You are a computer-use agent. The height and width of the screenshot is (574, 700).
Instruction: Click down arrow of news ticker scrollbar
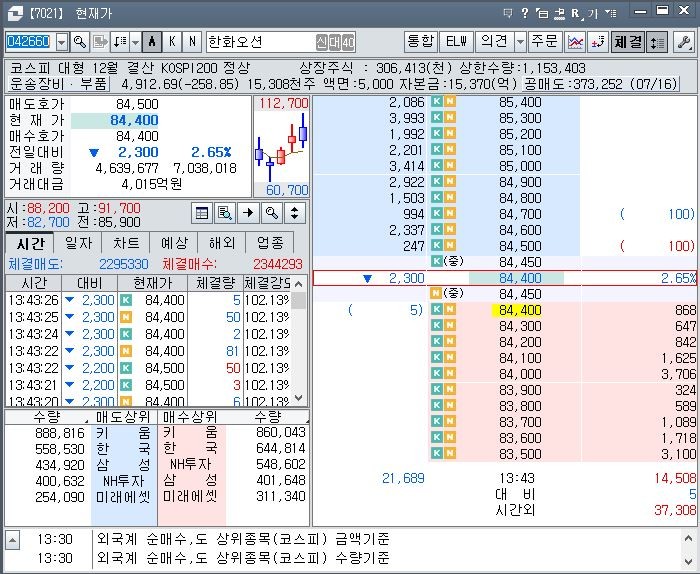pos(688,561)
